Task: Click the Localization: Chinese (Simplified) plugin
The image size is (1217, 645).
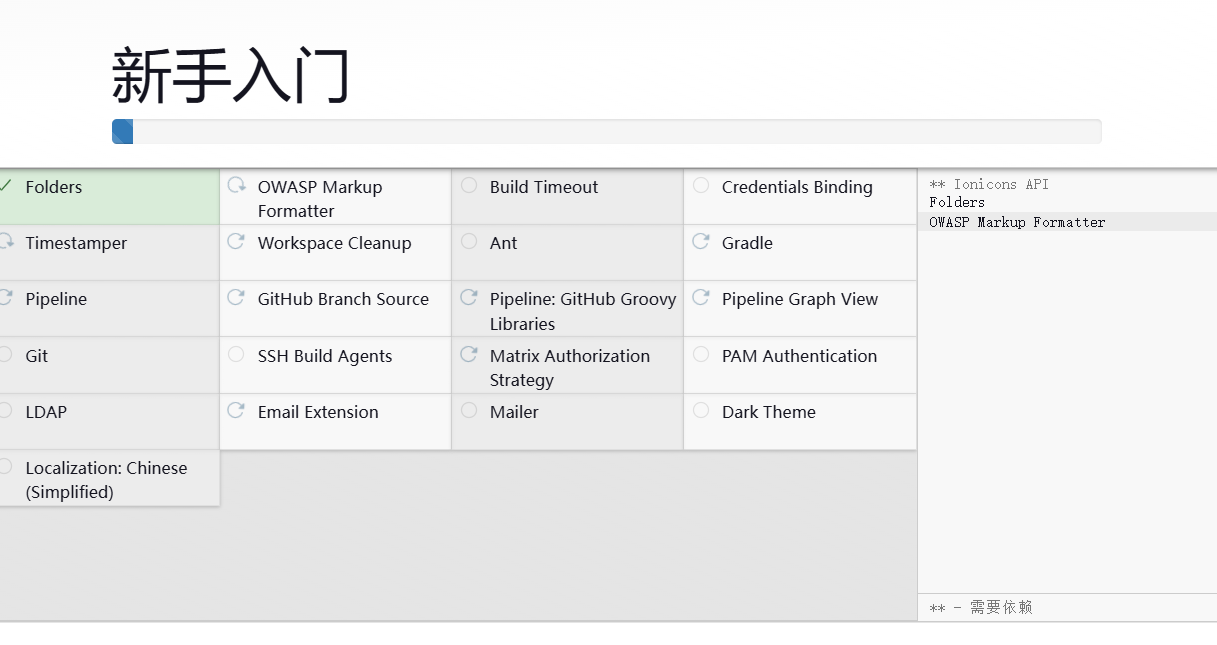Action: click(x=108, y=478)
